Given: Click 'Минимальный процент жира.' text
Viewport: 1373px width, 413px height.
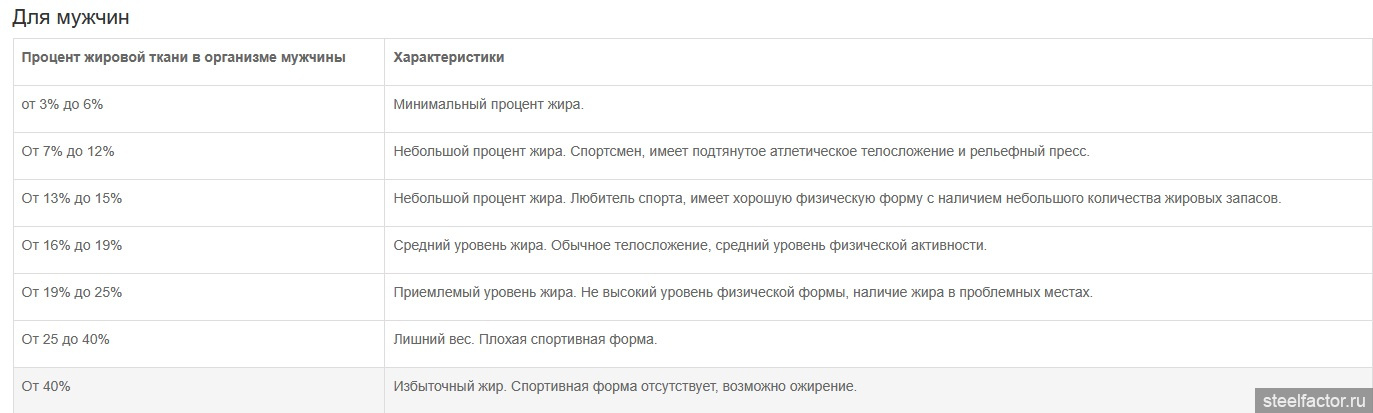Looking at the screenshot, I should click(x=489, y=104).
